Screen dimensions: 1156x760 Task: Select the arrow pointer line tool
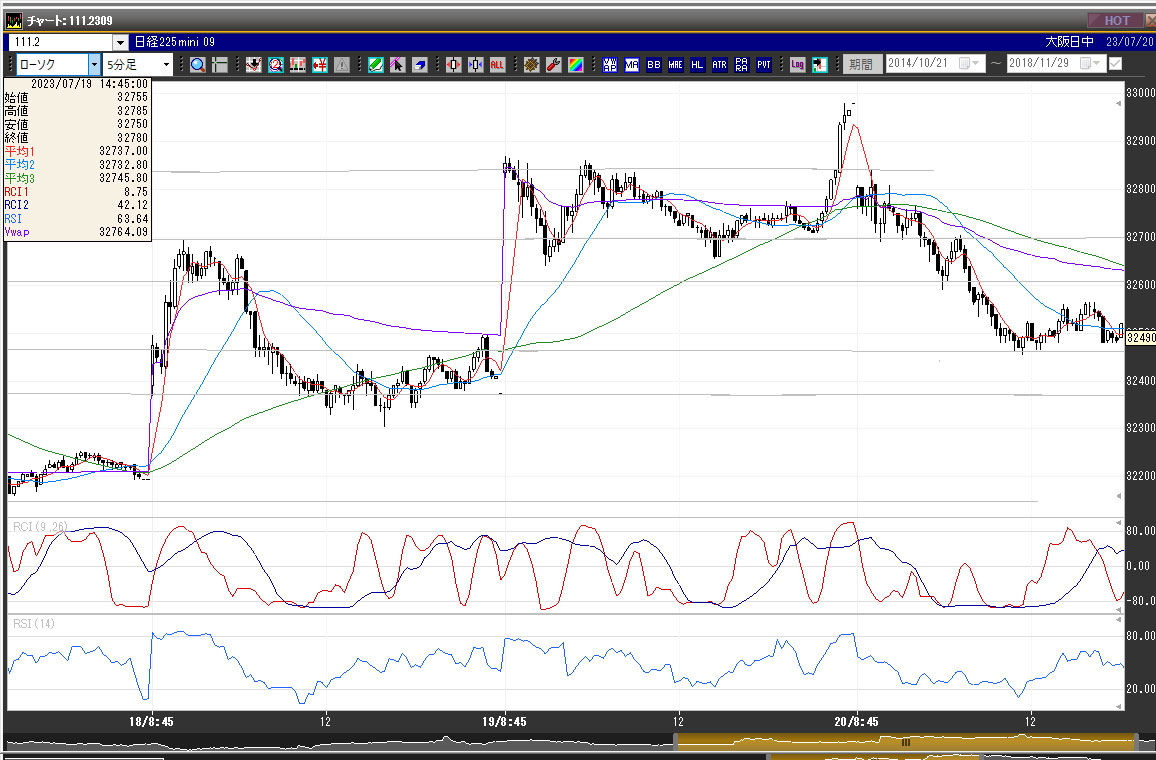click(x=397, y=65)
